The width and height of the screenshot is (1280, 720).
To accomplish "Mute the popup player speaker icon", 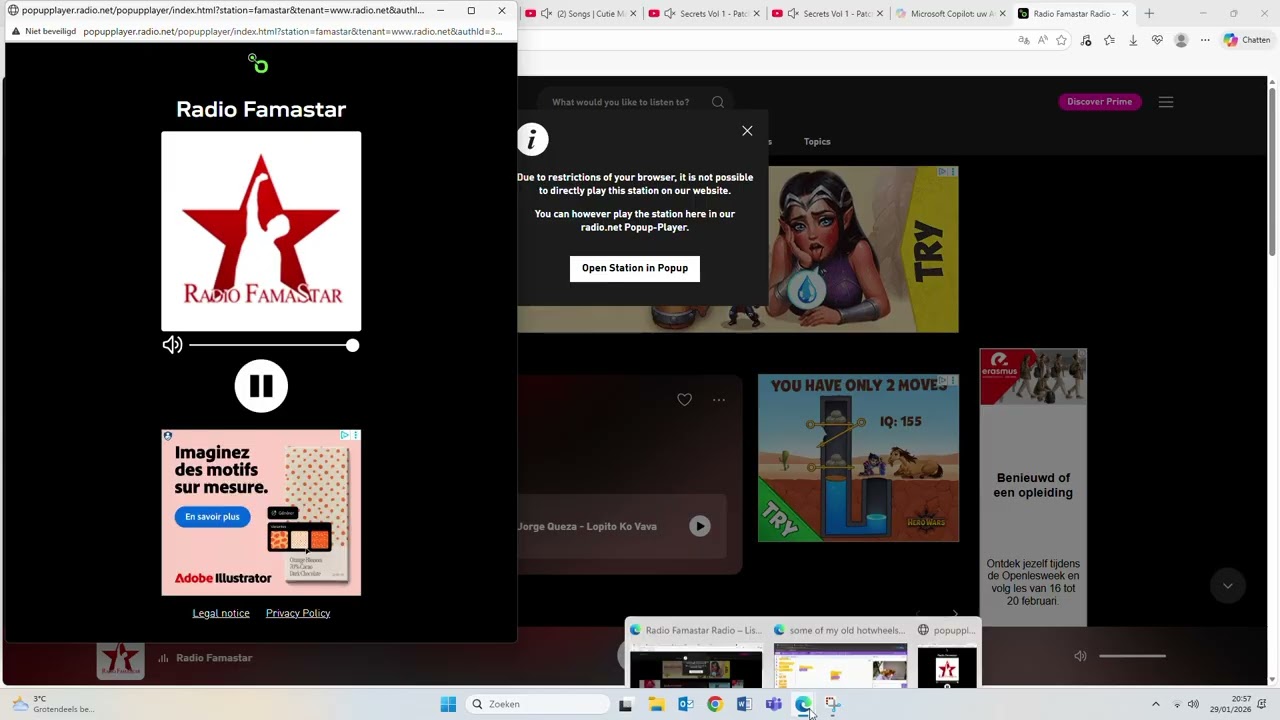I will click(173, 345).
